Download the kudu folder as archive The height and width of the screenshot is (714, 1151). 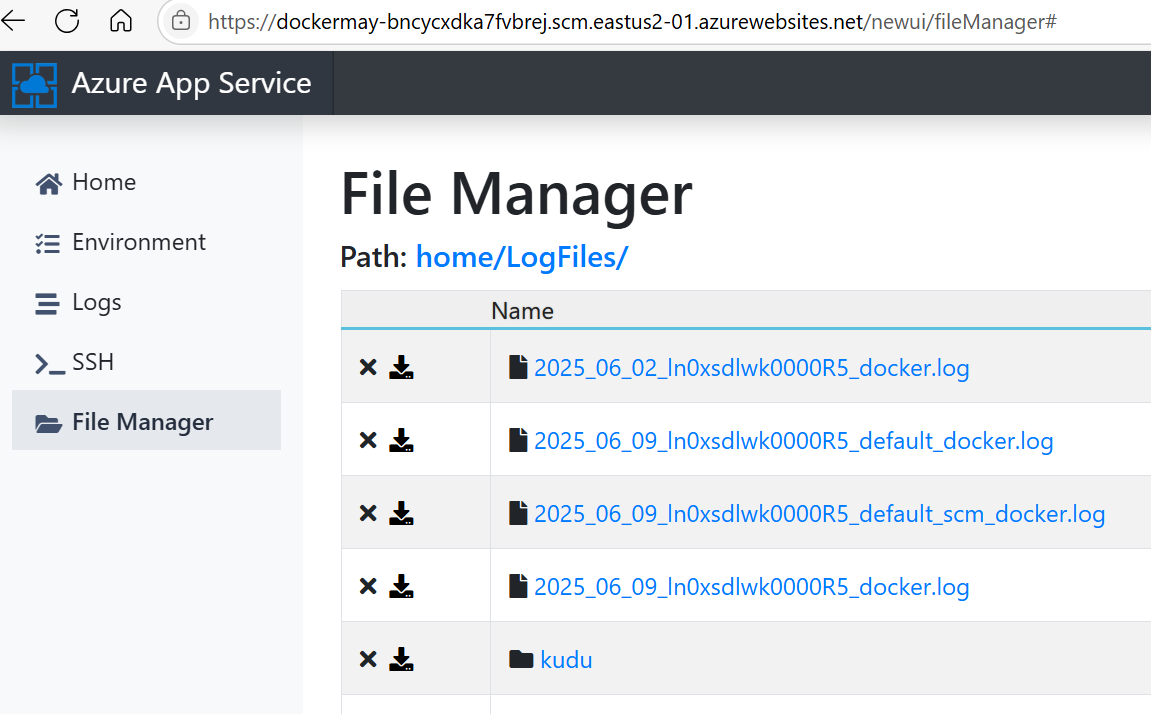point(402,659)
